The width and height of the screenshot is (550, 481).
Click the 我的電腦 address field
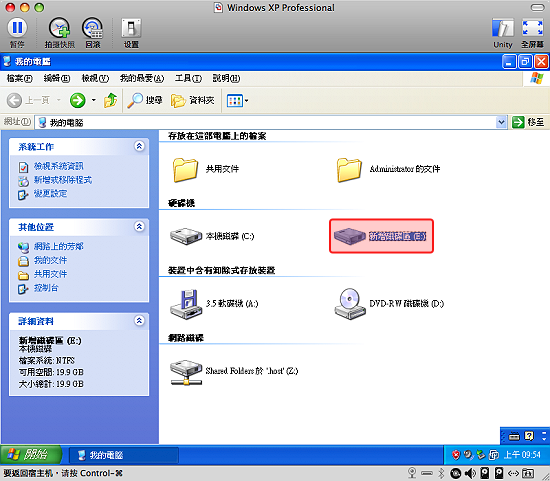point(266,122)
